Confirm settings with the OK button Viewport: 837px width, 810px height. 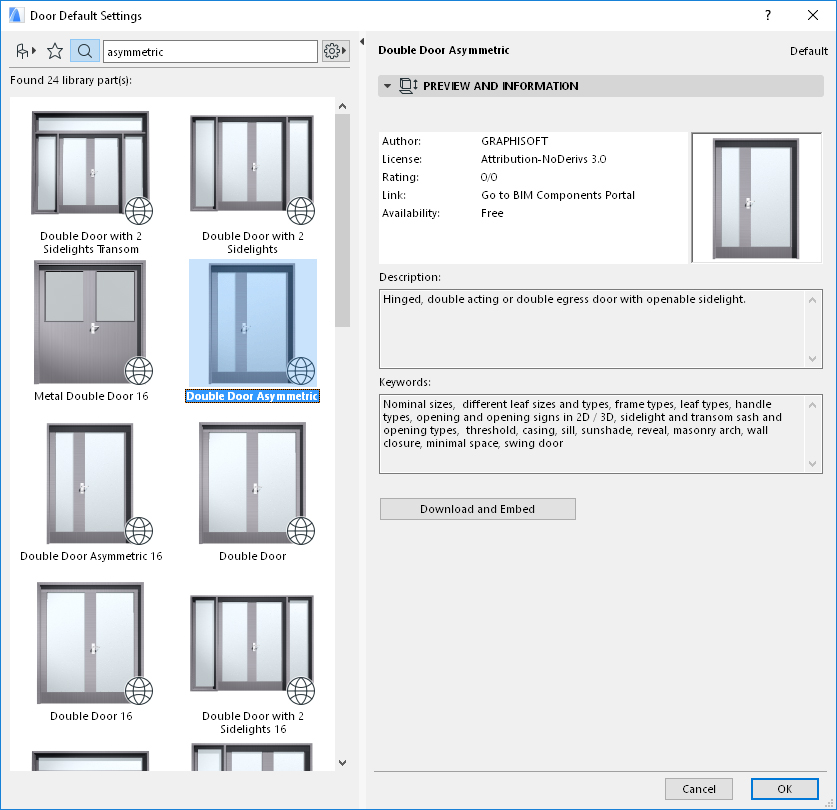784,788
